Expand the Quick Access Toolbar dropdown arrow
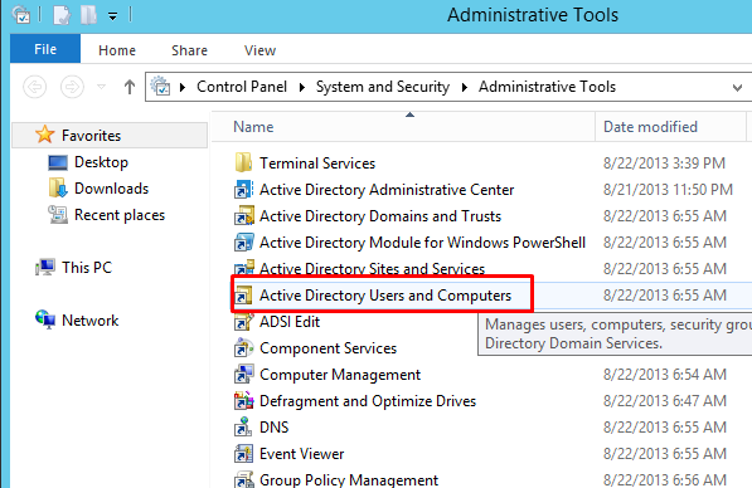Viewport: 752px width, 488px height. 112,16
